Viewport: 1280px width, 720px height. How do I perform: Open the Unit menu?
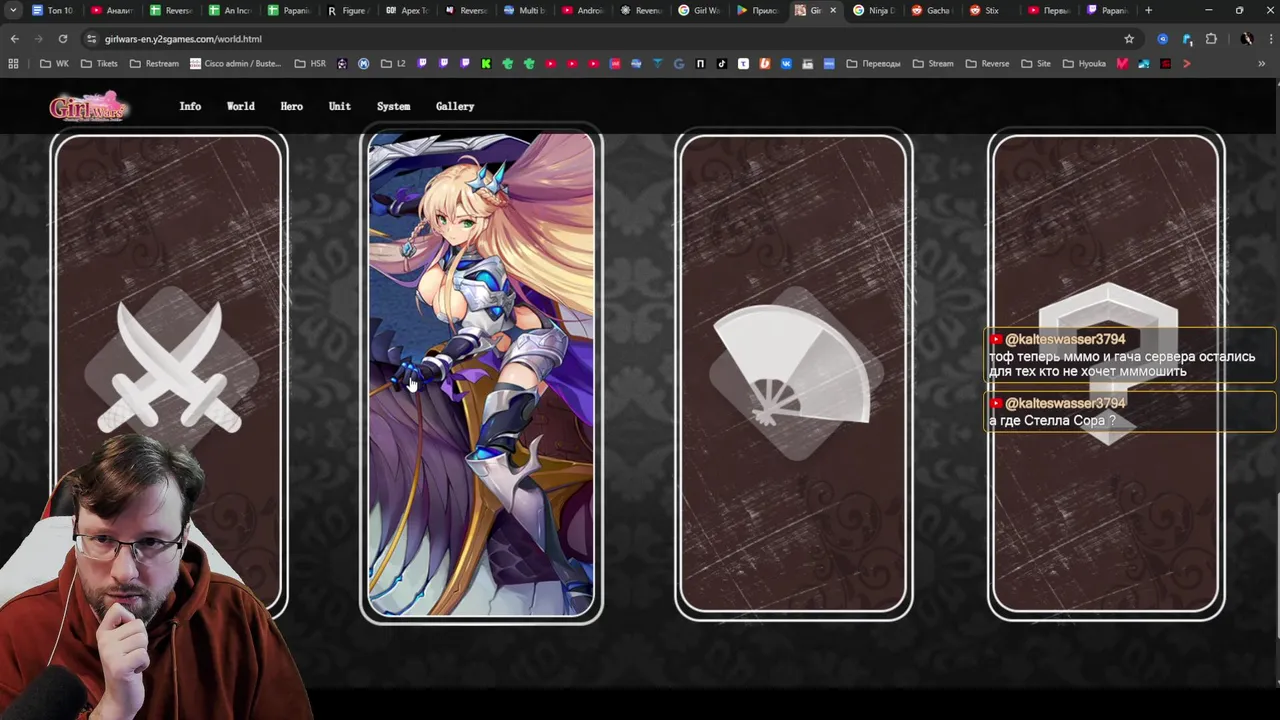340,106
